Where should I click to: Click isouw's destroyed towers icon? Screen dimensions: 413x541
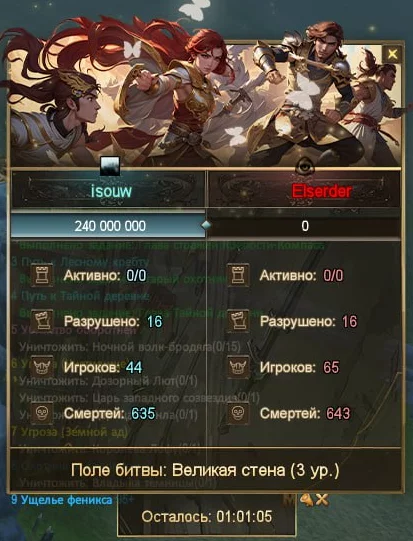click(42, 321)
